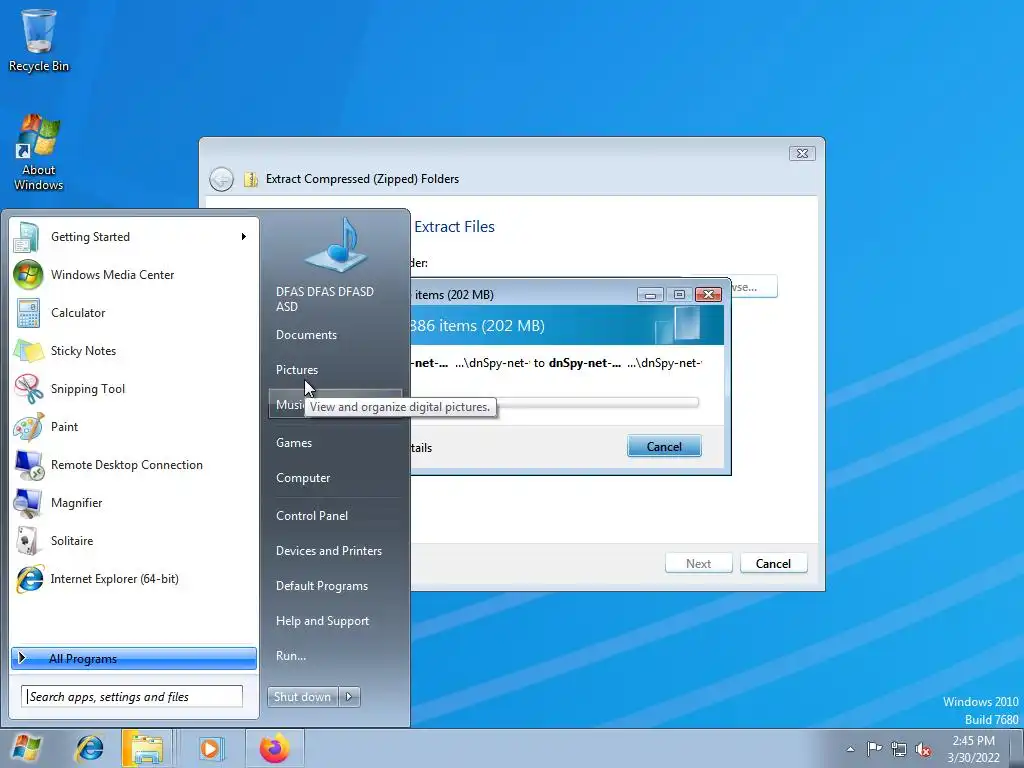Open Documents from Start menu

point(306,335)
